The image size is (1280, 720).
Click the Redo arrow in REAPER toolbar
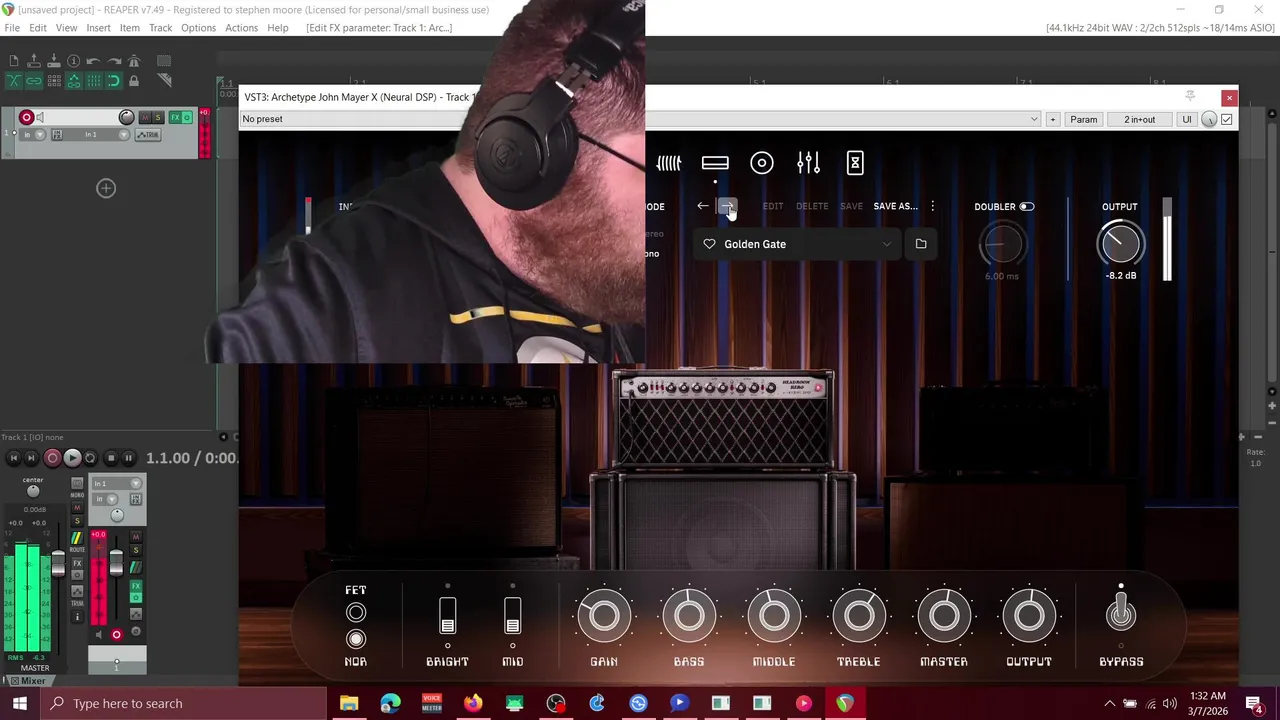pyautogui.click(x=114, y=61)
